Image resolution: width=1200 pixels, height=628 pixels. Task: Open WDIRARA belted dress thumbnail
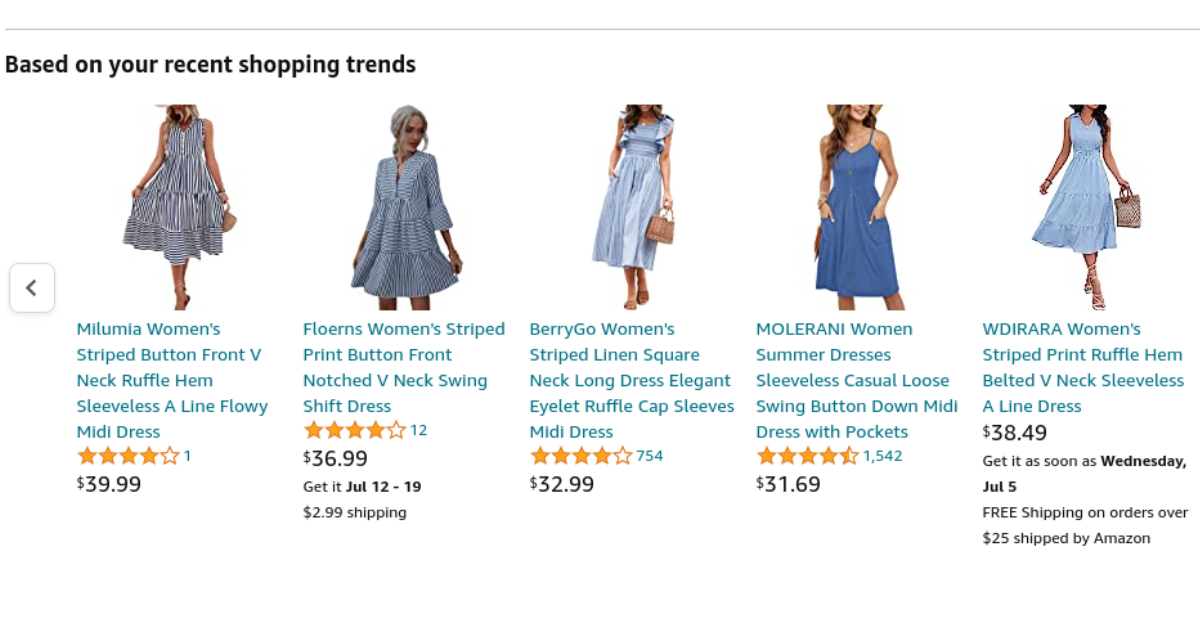pyautogui.click(x=1084, y=207)
